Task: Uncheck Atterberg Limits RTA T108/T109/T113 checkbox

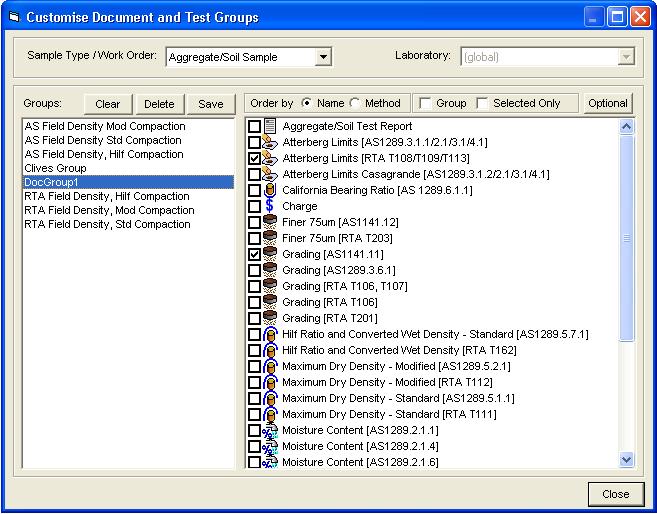Action: click(x=255, y=159)
